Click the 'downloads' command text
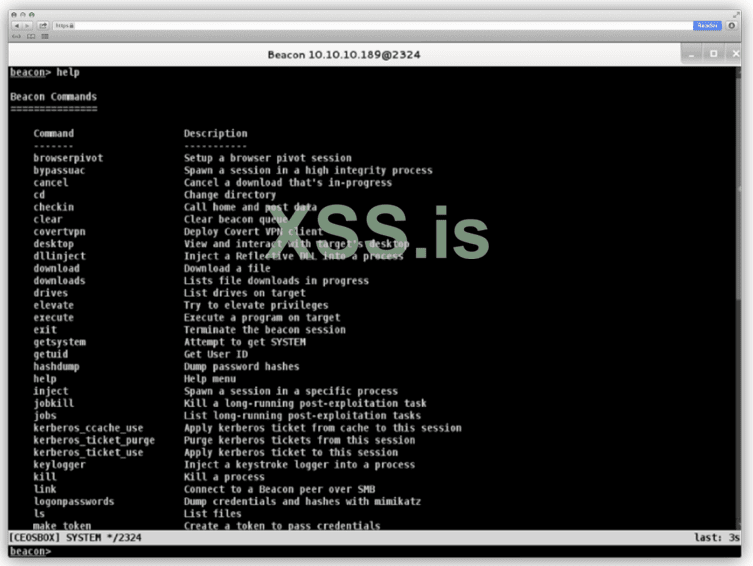 [x=59, y=280]
